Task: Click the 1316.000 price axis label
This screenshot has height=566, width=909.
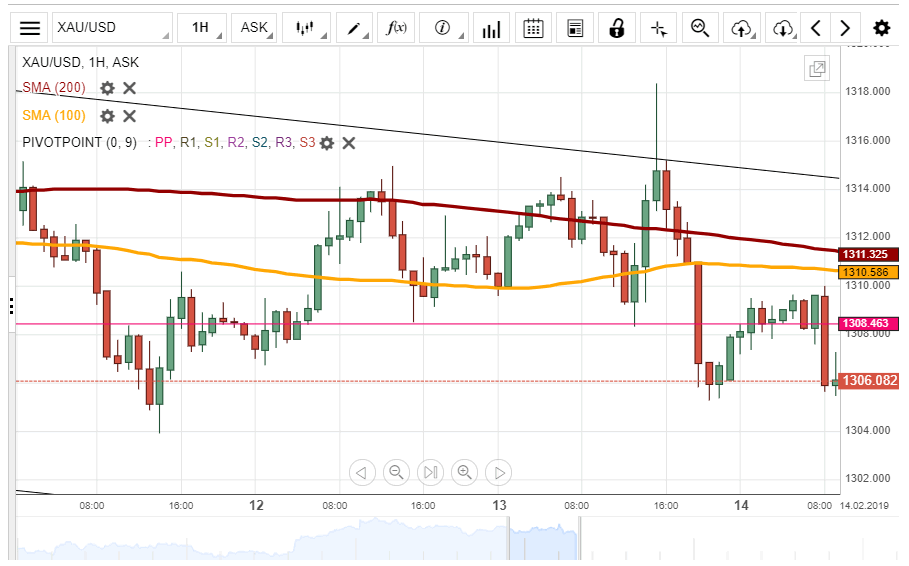Action: point(867,140)
